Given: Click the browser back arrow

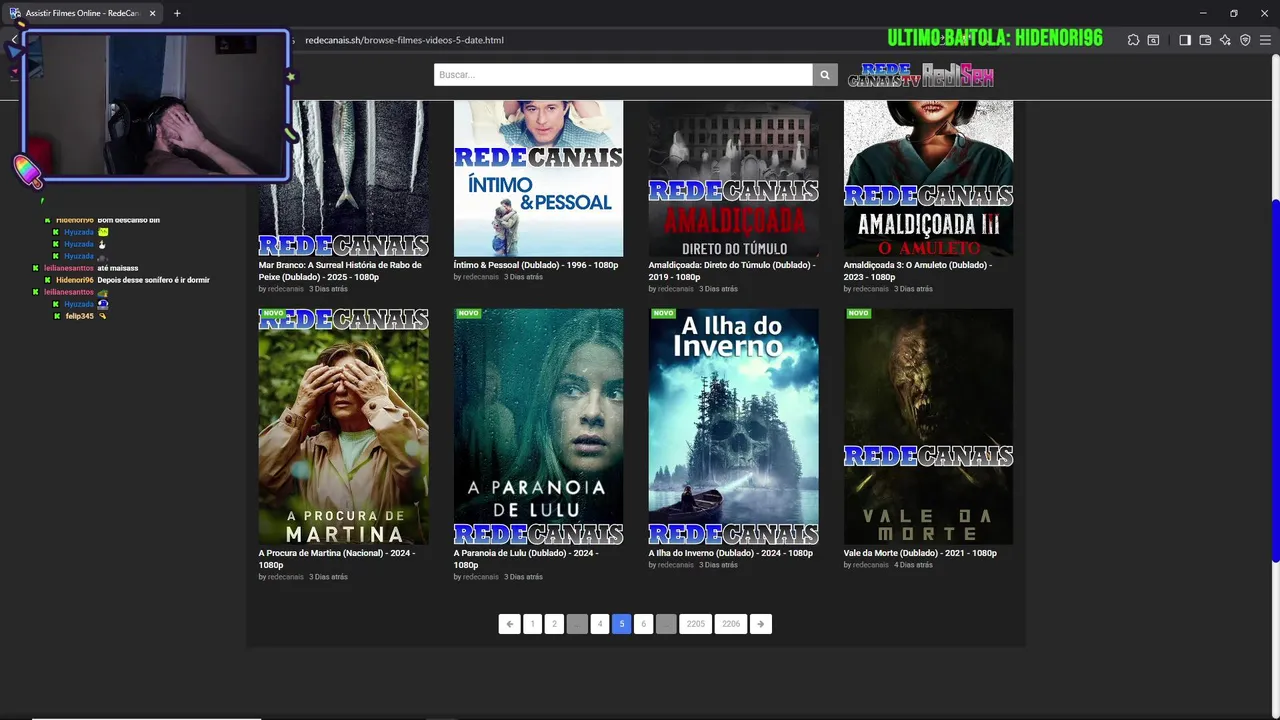Looking at the screenshot, I should (x=14, y=40).
